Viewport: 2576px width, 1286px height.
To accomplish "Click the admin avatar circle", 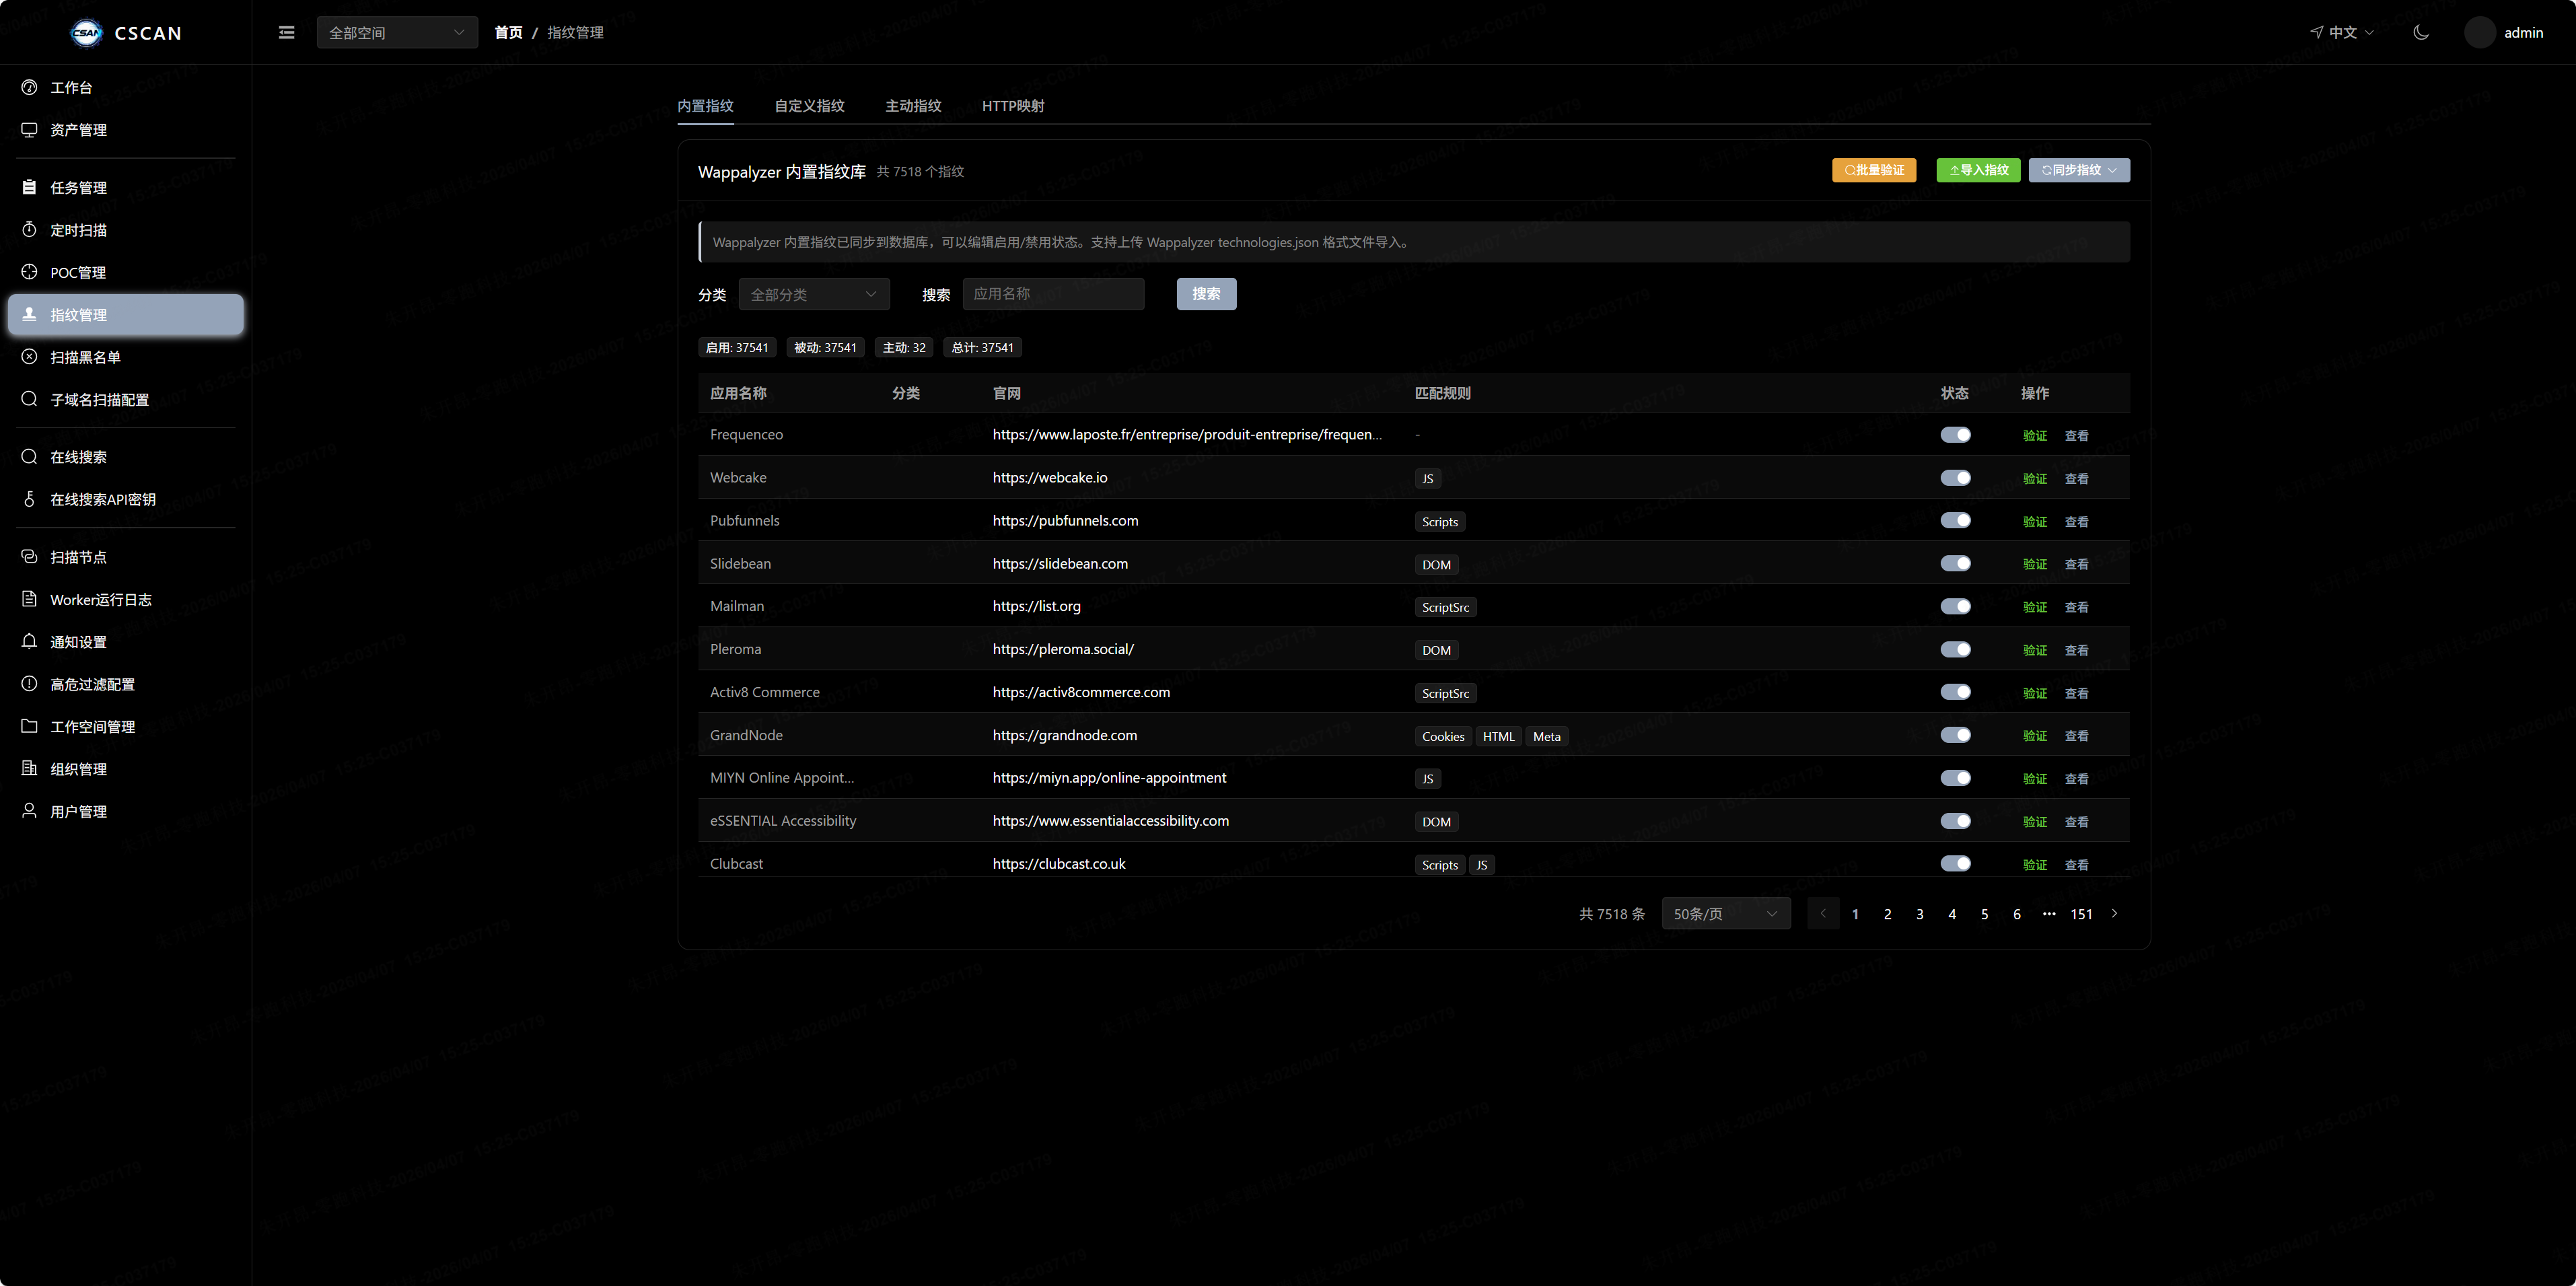I will (2479, 32).
